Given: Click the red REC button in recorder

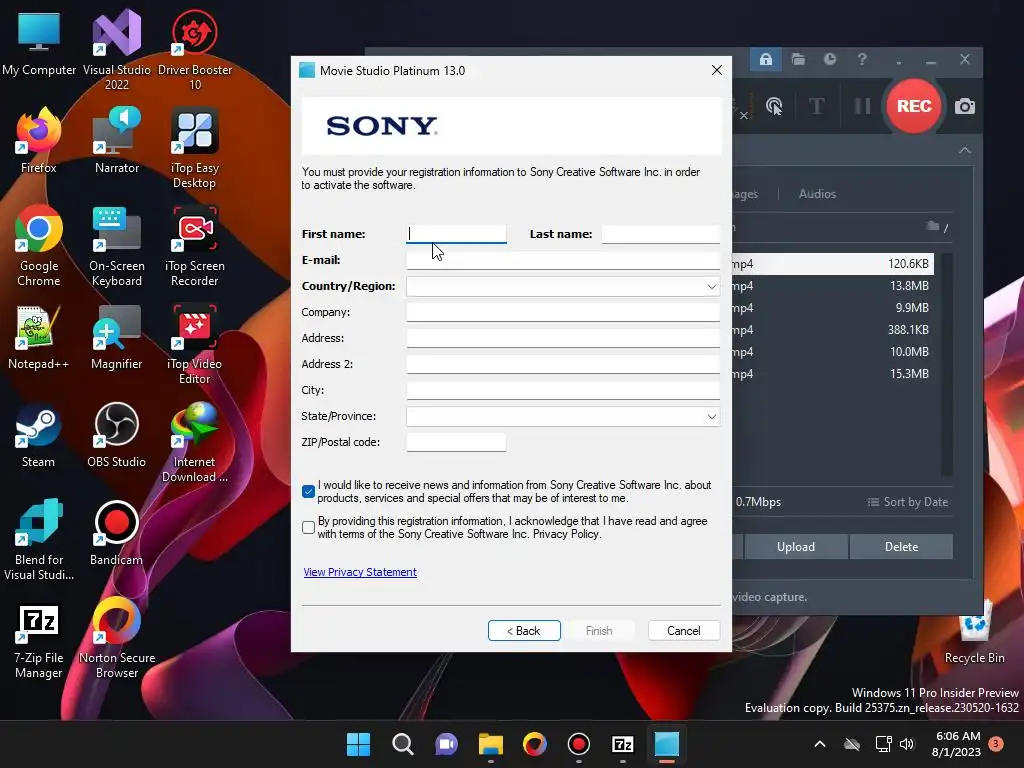Looking at the screenshot, I should (x=913, y=106).
